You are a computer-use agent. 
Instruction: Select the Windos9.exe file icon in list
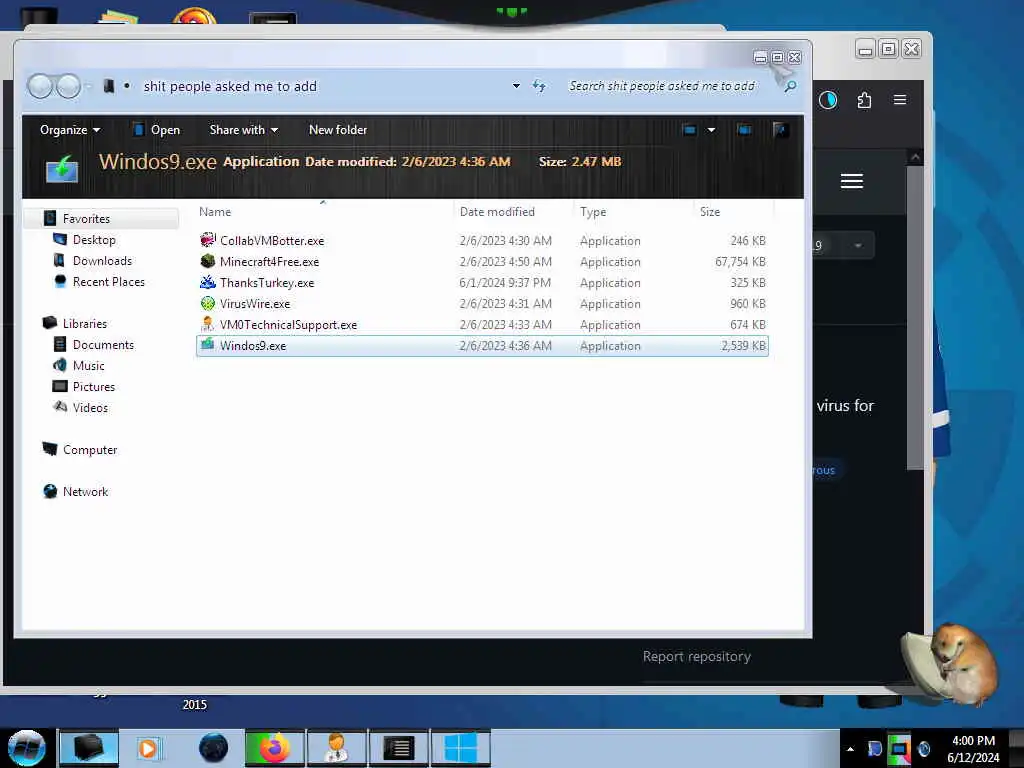click(x=208, y=344)
